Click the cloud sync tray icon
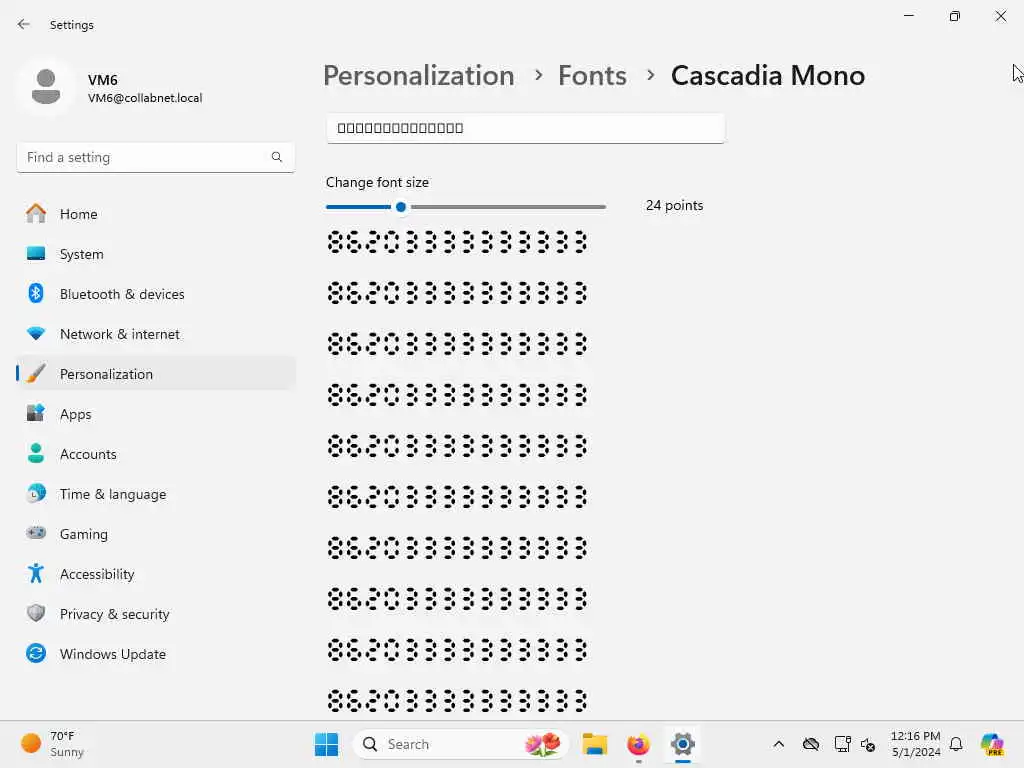1024x768 pixels. tap(811, 744)
